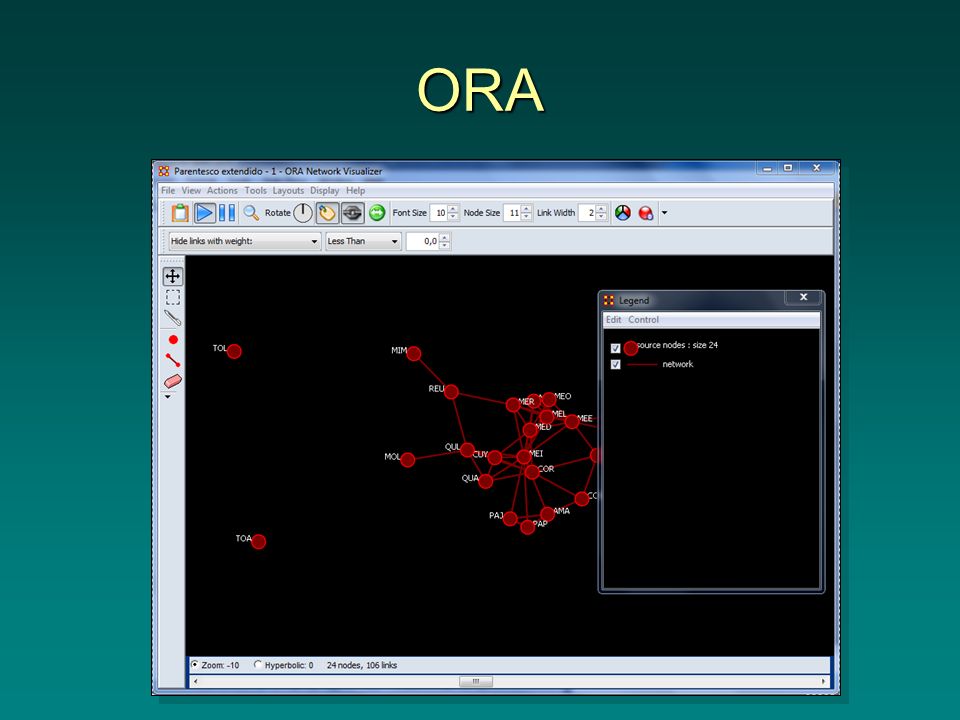Expand the toolbar overflow arrow
Image resolution: width=960 pixels, height=720 pixels.
pos(664,213)
